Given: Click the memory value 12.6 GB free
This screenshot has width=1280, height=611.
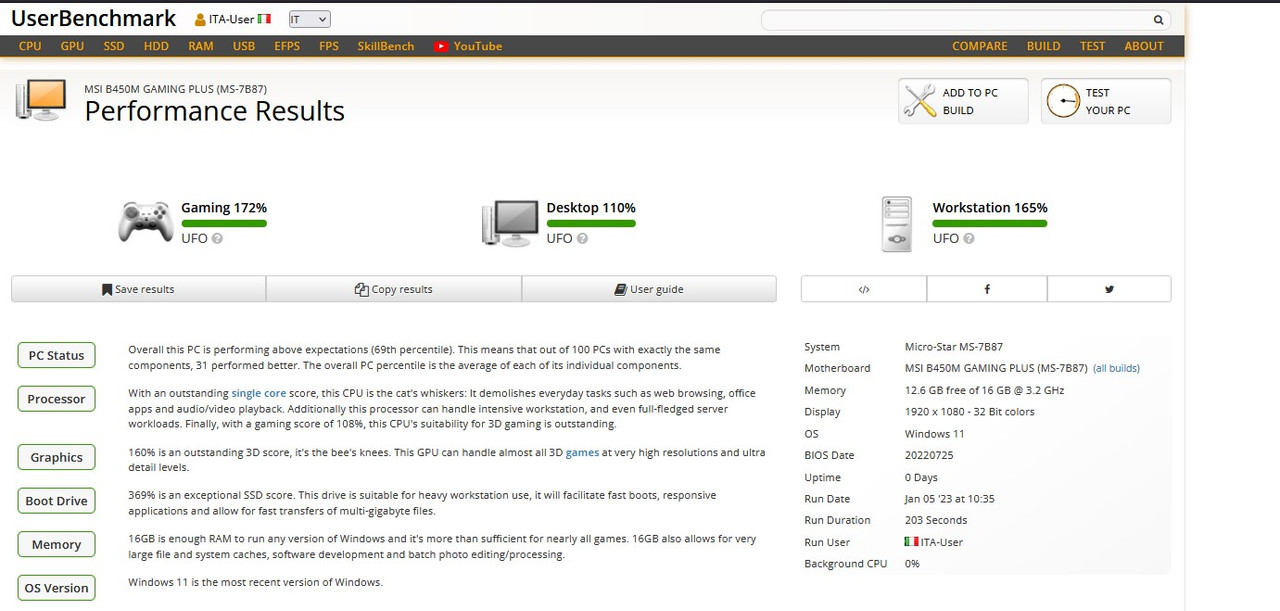Looking at the screenshot, I should tap(985, 390).
